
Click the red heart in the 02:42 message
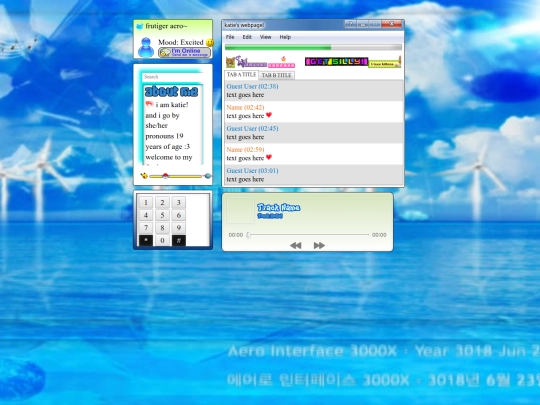click(x=269, y=115)
